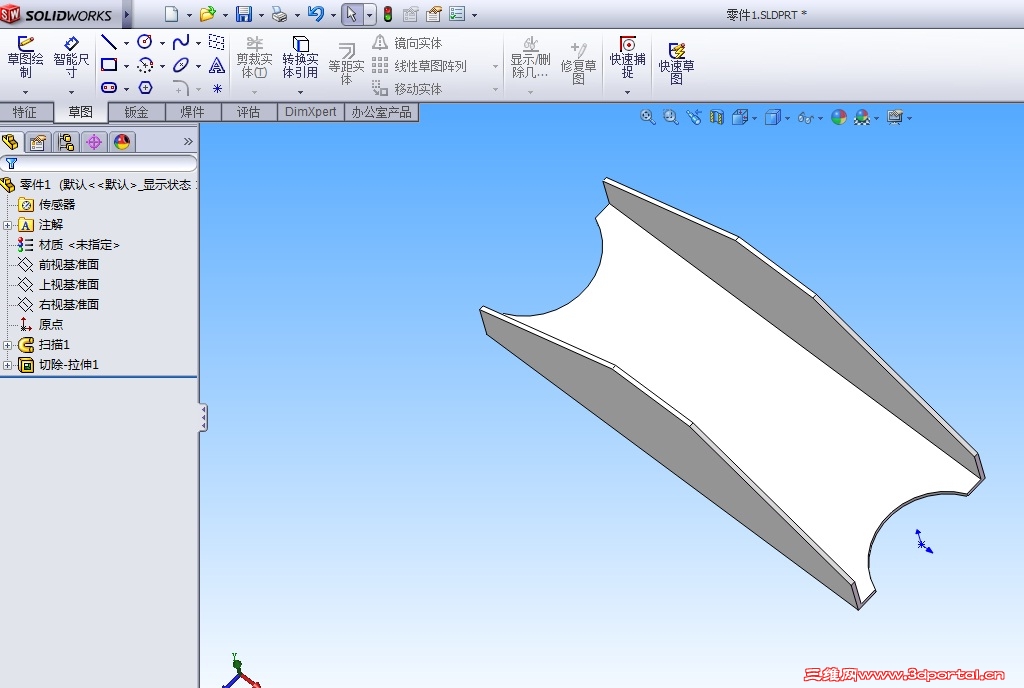Switch to the DimXpert tab

click(x=311, y=112)
